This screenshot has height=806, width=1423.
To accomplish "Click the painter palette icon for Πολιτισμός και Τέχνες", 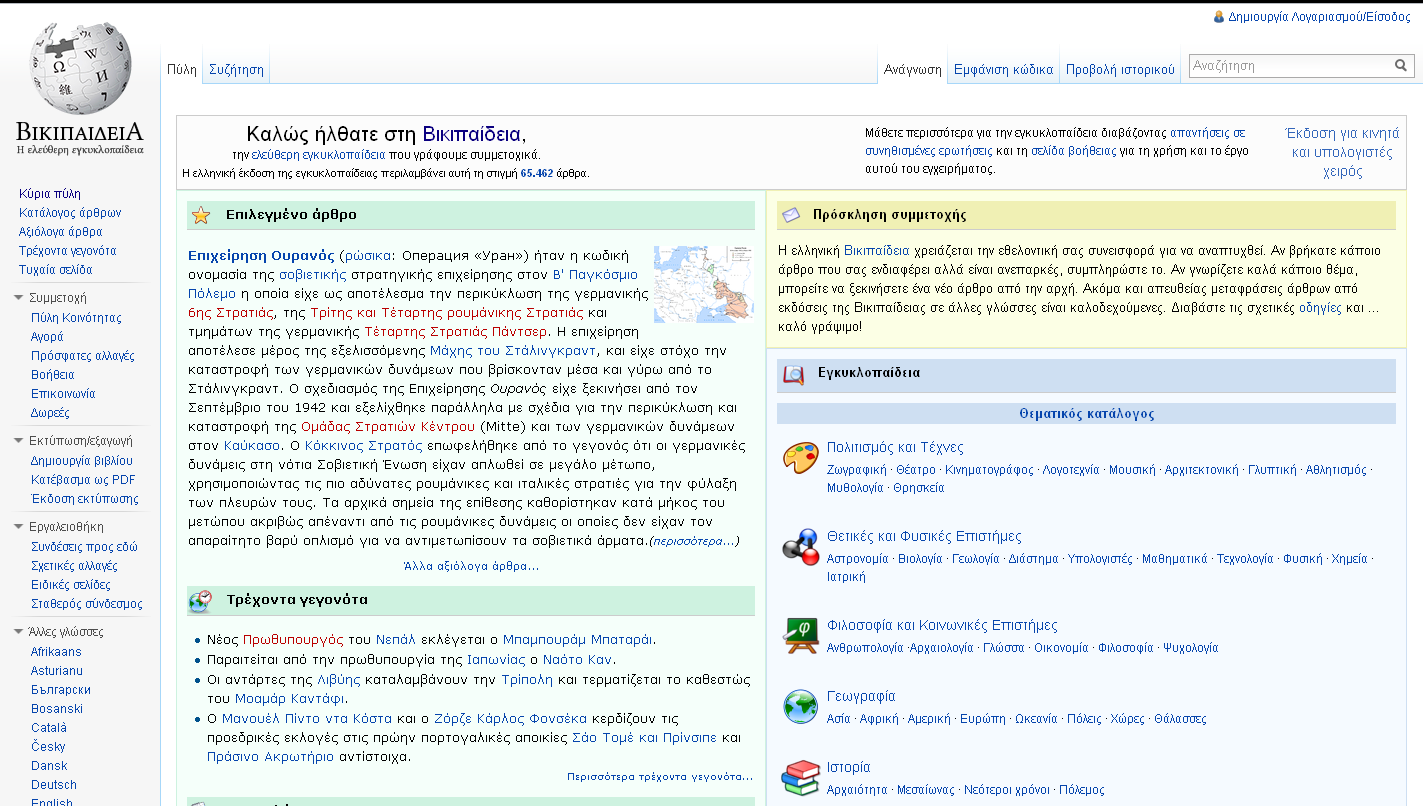I will [x=800, y=460].
